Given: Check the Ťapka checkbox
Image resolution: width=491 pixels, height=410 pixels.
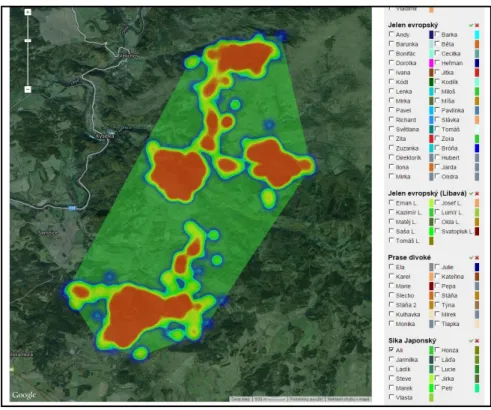Looking at the screenshot, I should click(x=437, y=323).
